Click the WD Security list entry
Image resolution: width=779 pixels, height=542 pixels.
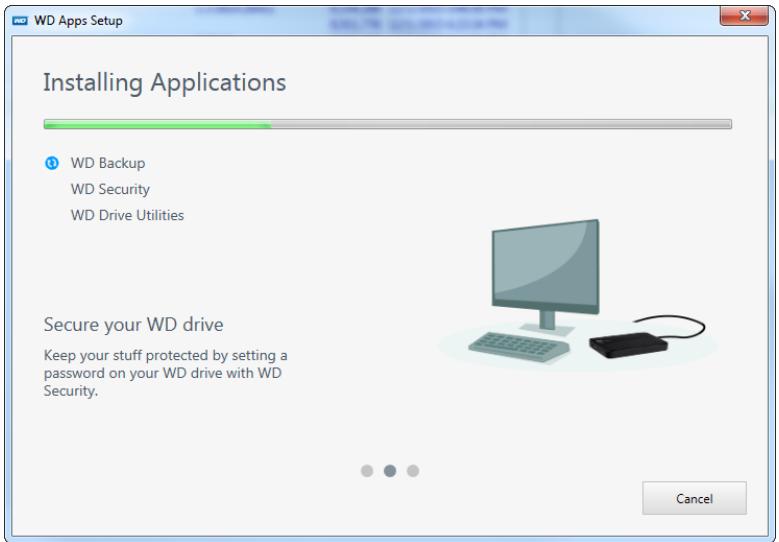pos(110,189)
